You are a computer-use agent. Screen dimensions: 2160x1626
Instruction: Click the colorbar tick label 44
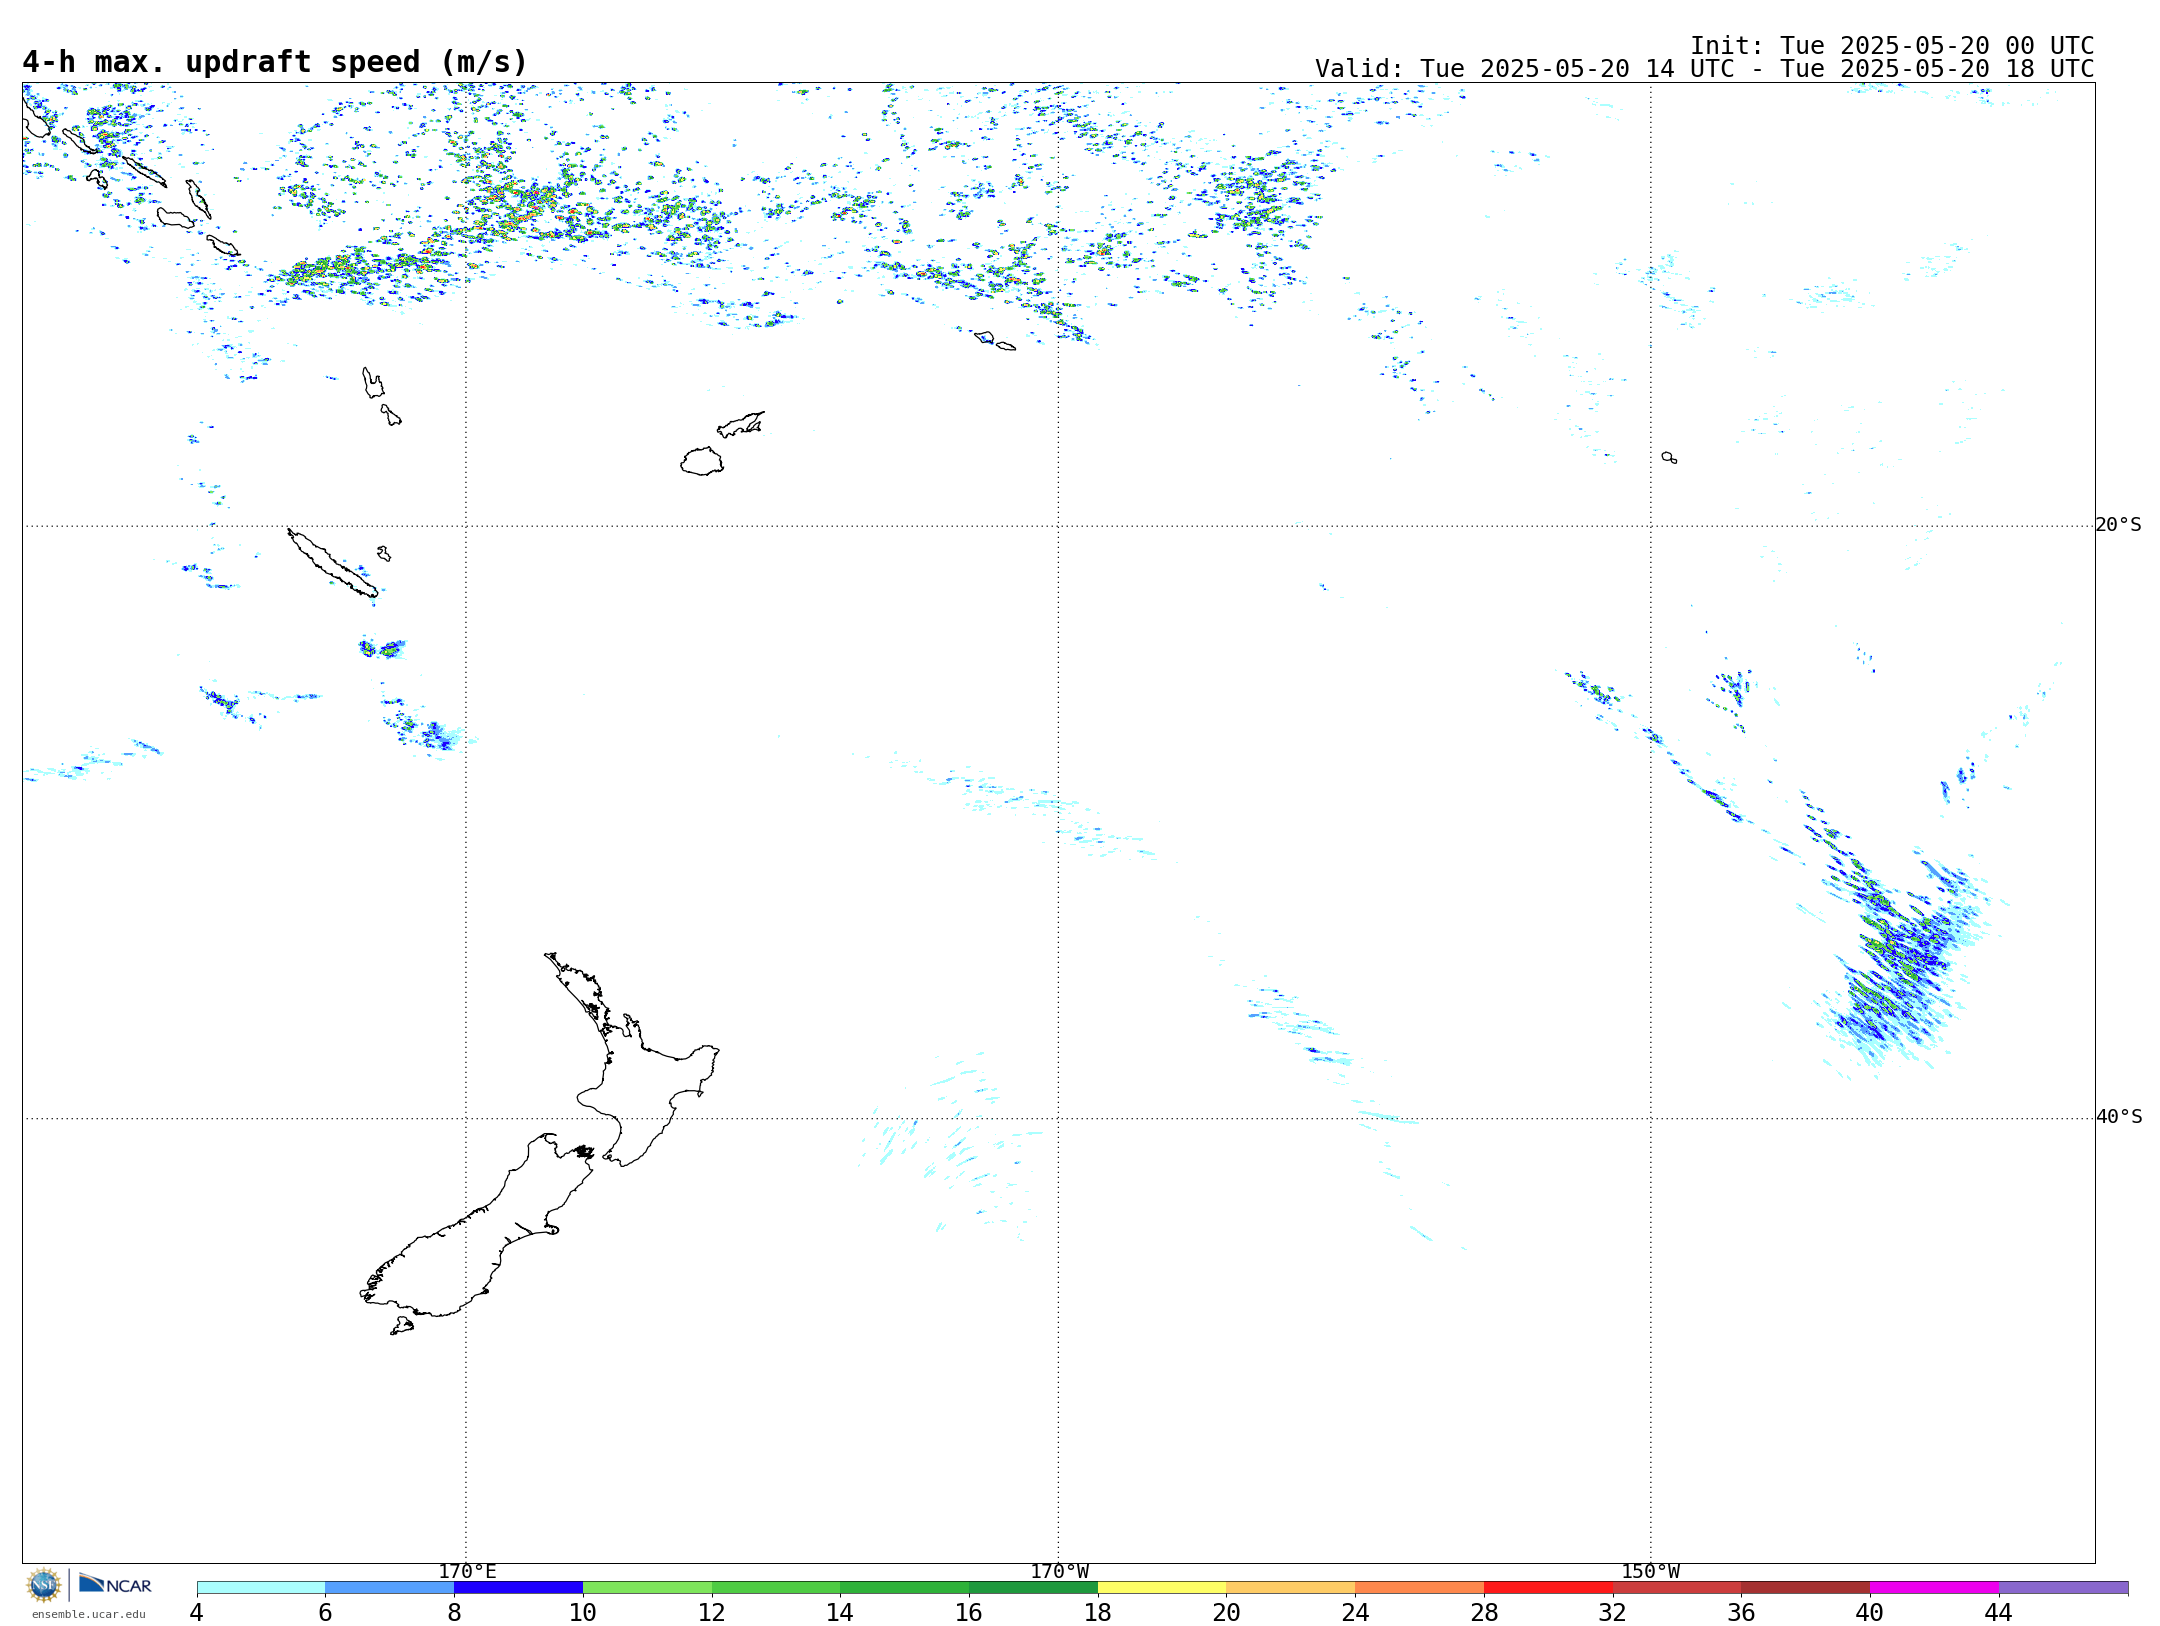1999,1612
